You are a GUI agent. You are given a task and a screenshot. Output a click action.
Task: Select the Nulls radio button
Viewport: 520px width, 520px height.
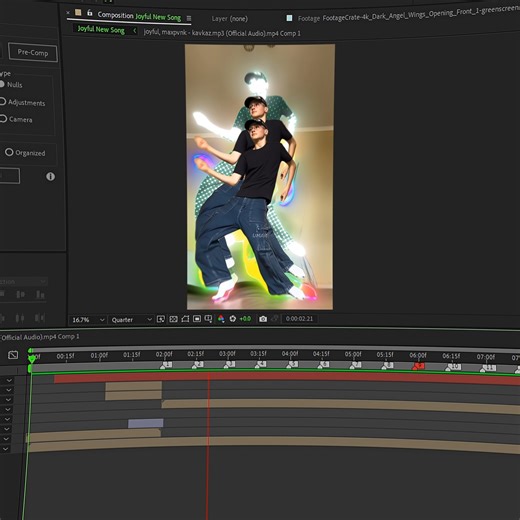tap(2, 84)
